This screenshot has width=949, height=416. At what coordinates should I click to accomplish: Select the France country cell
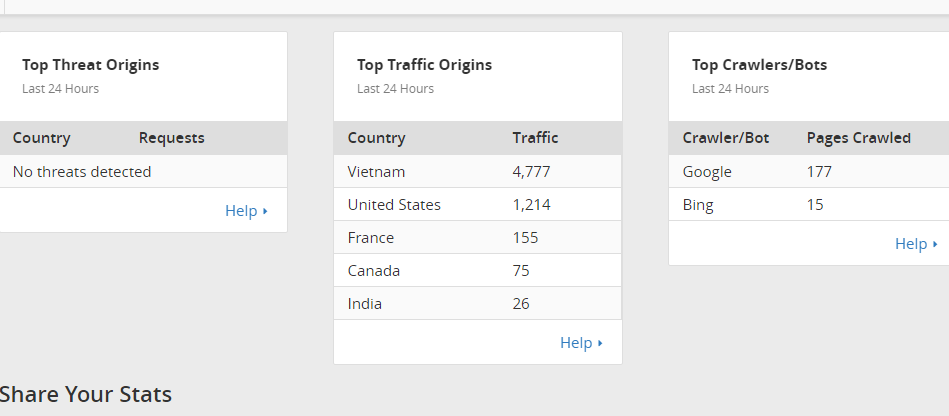coord(370,237)
